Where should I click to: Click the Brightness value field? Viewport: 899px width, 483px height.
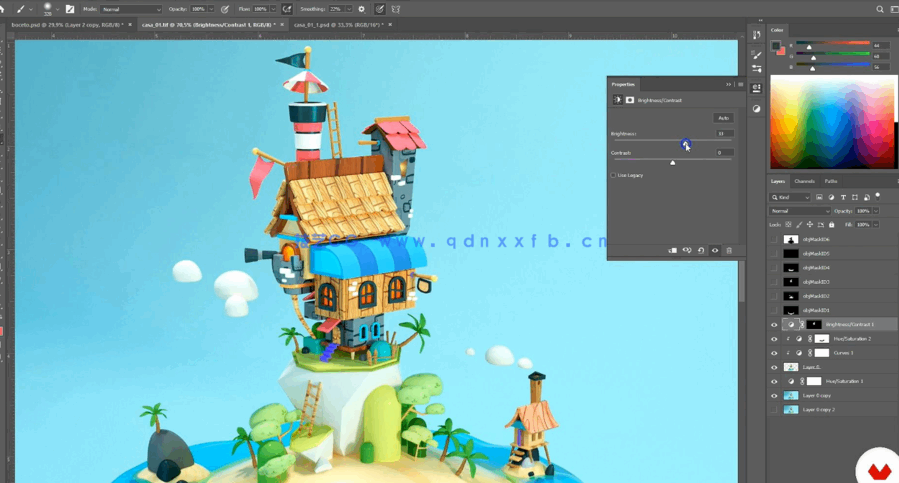coord(724,134)
